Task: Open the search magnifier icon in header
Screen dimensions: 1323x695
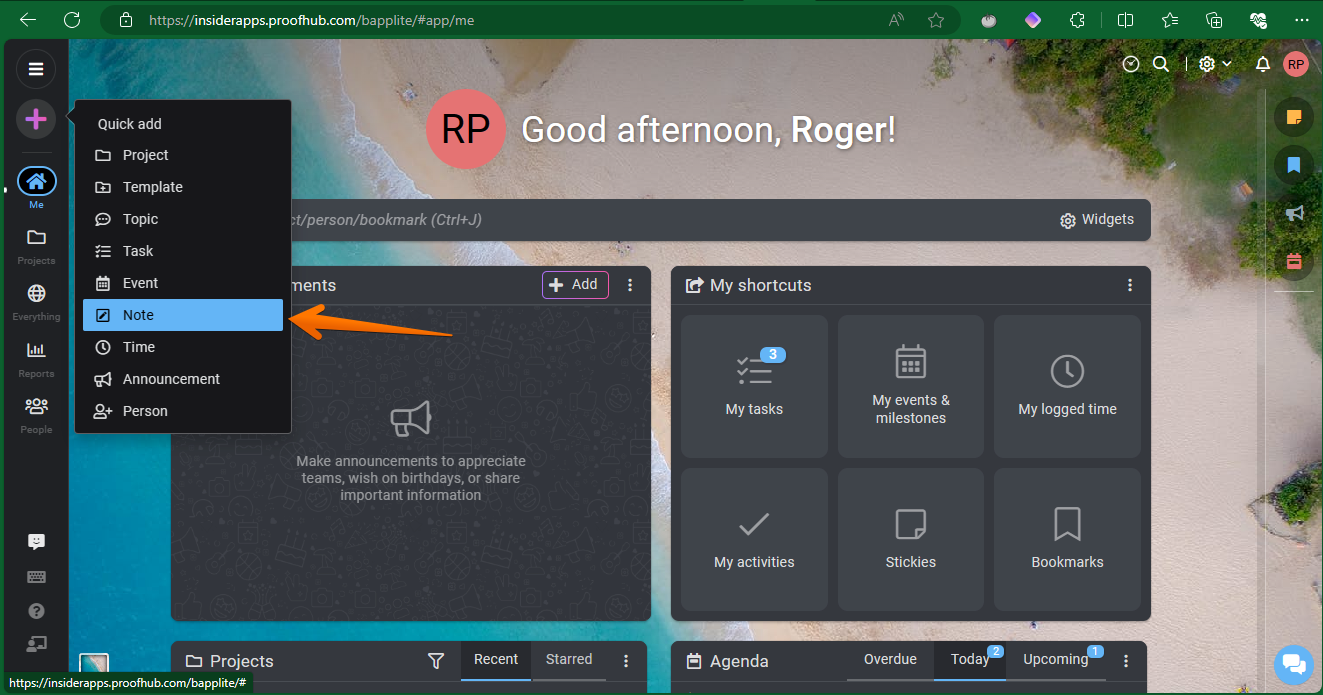Action: point(1161,64)
